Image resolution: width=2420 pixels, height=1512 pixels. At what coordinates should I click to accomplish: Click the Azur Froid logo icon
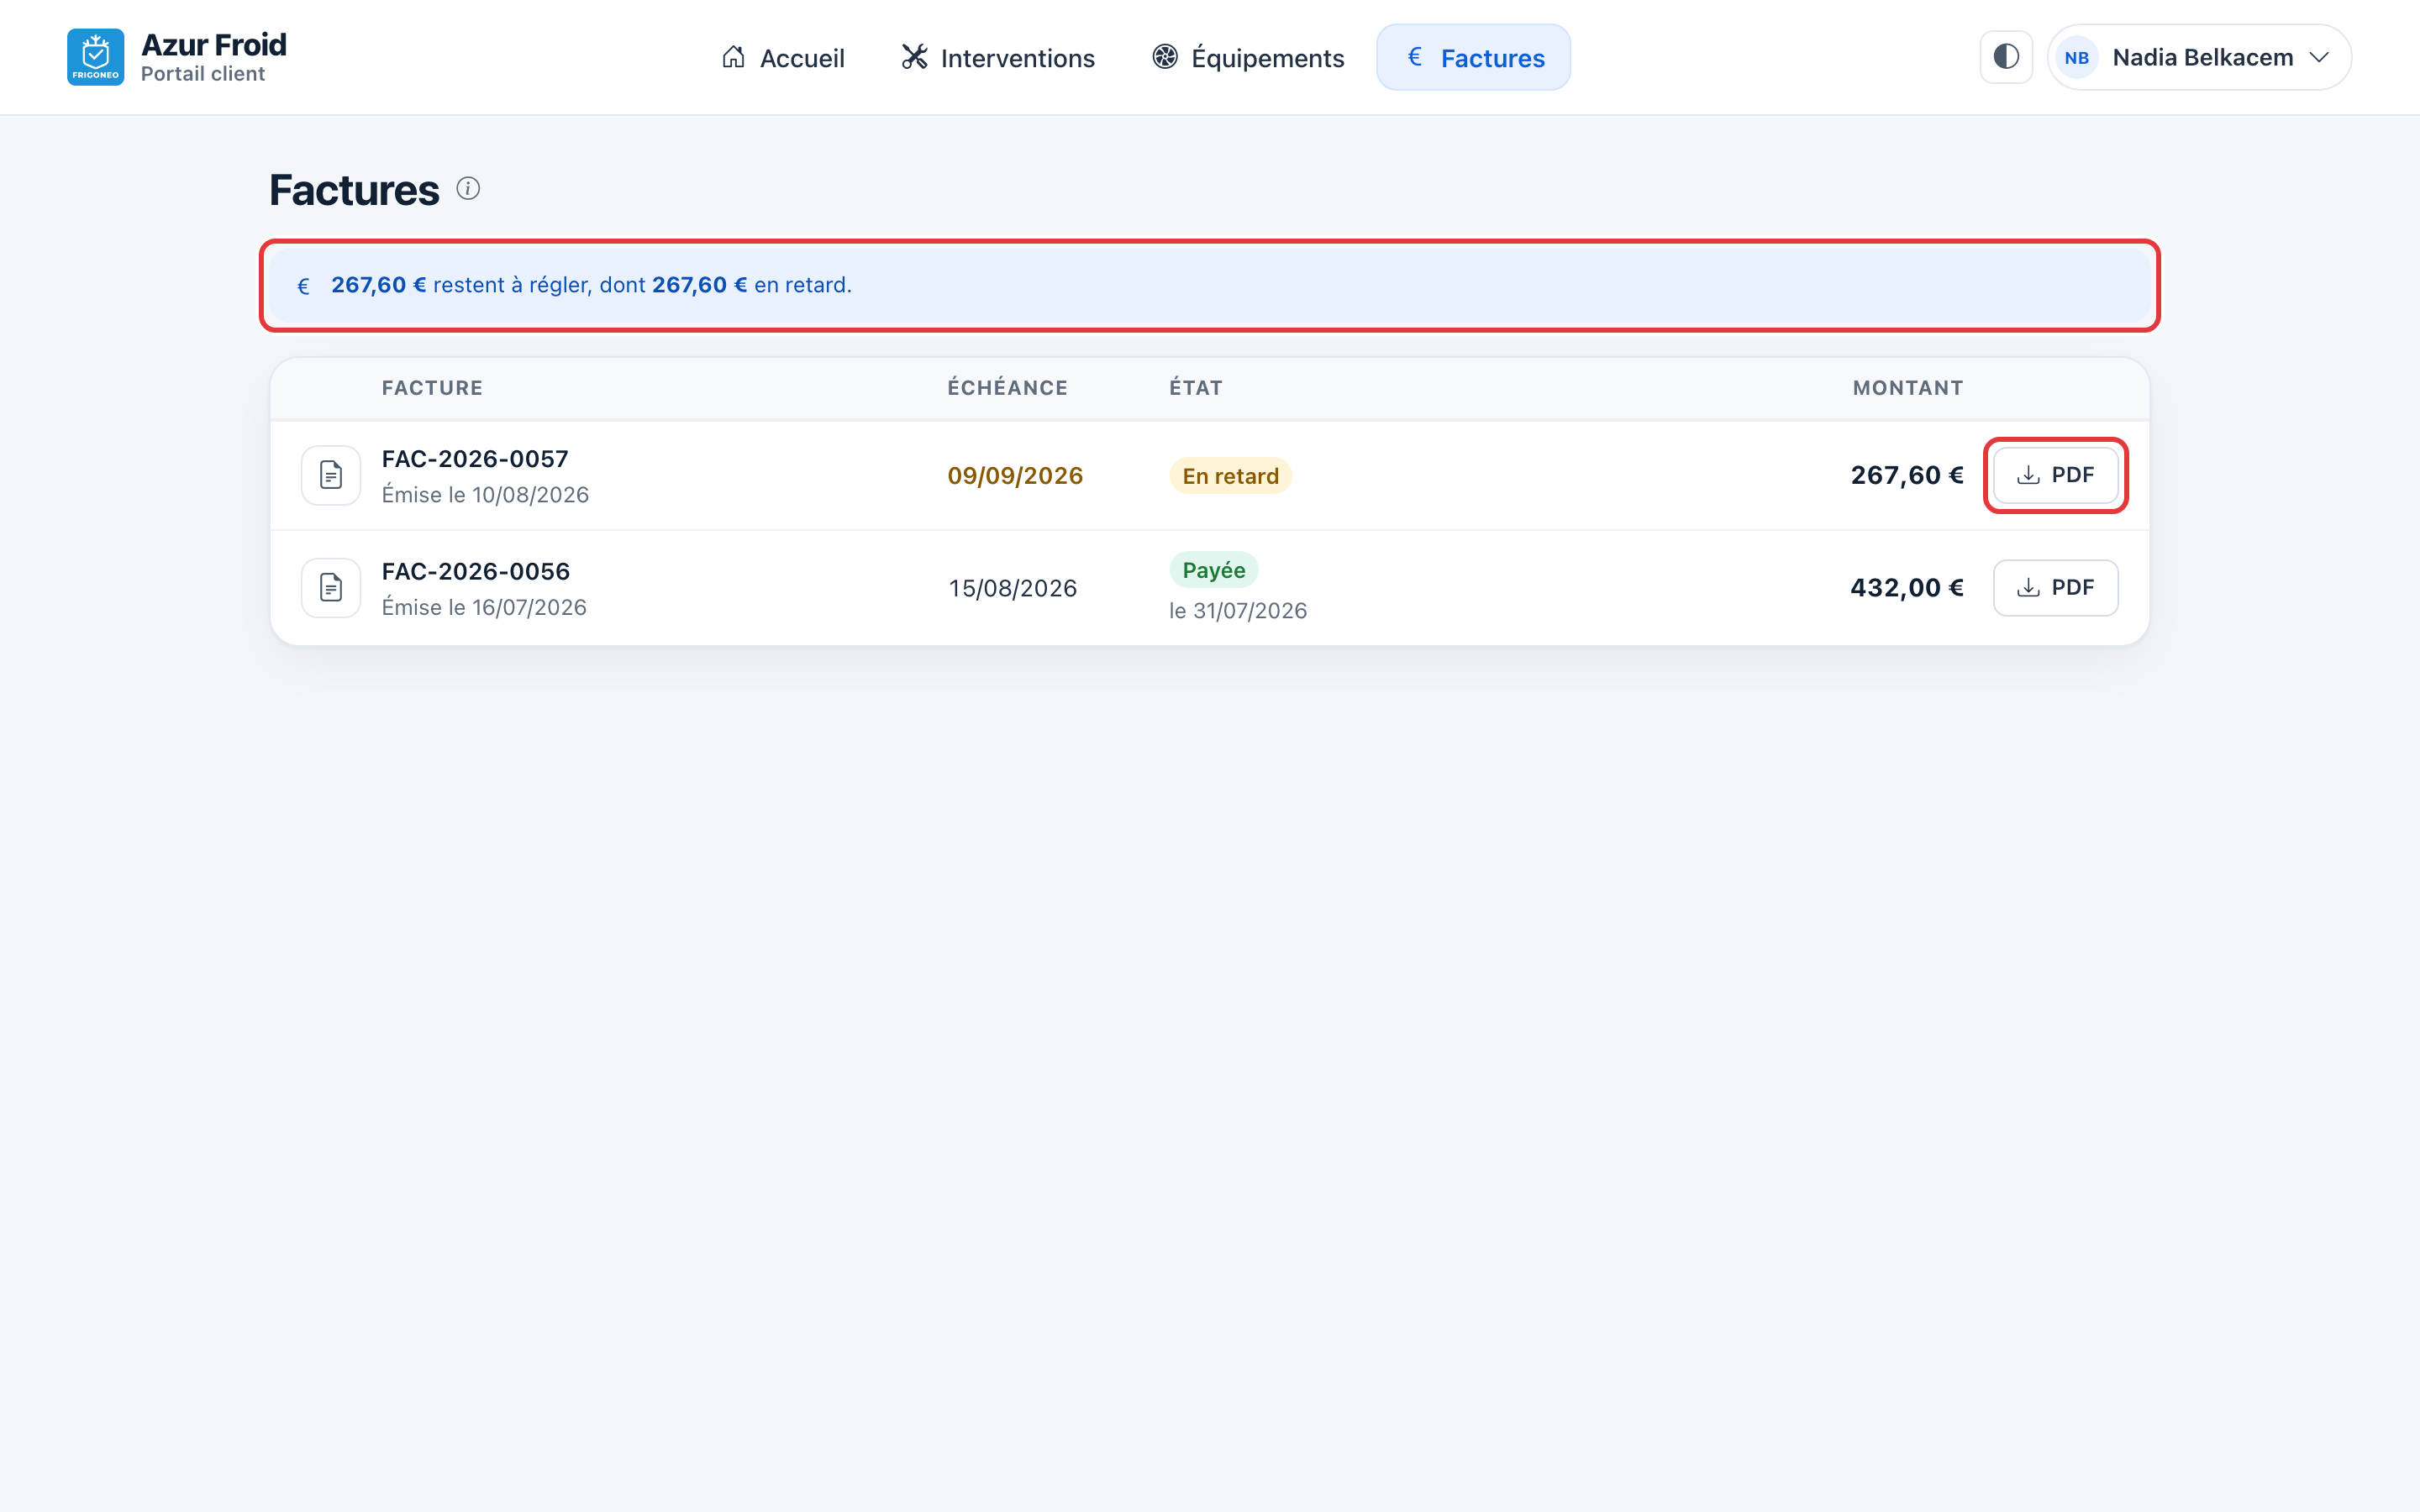tap(96, 57)
